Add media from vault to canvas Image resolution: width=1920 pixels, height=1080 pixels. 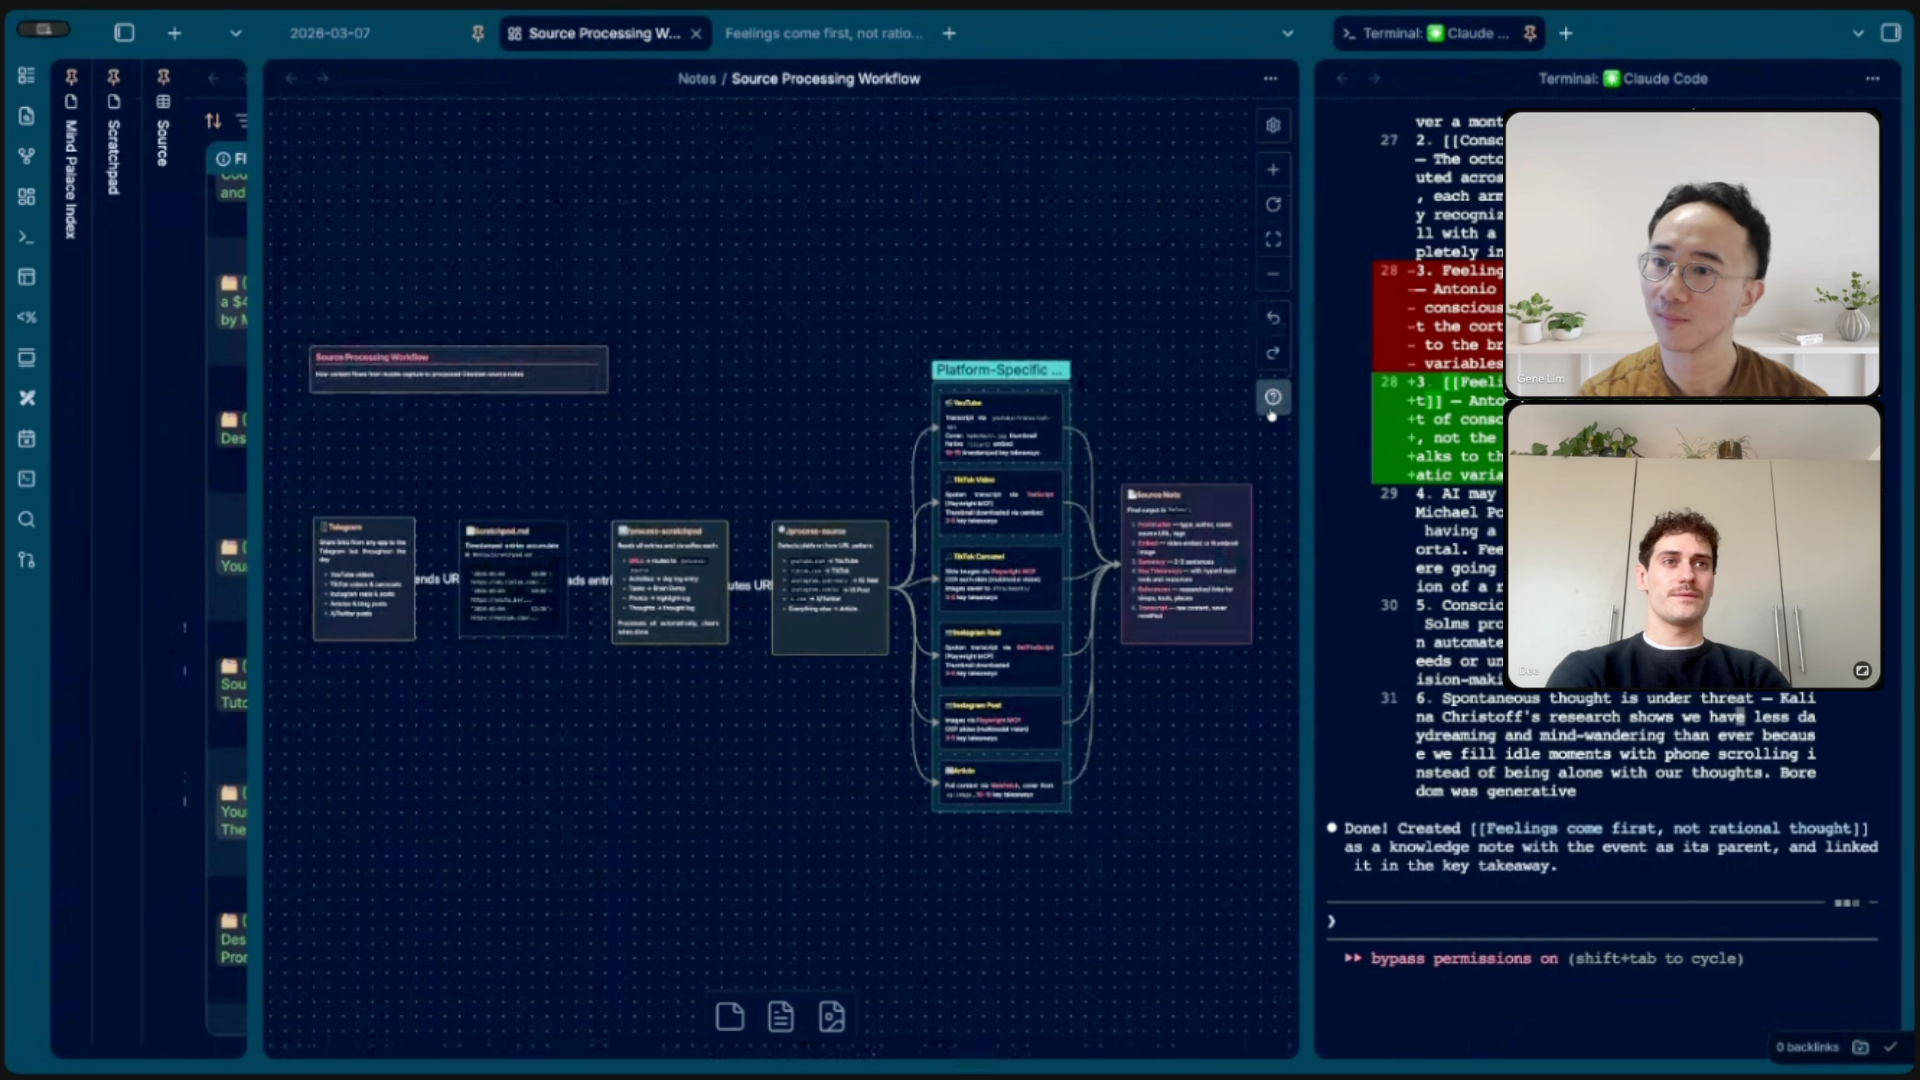832,1016
